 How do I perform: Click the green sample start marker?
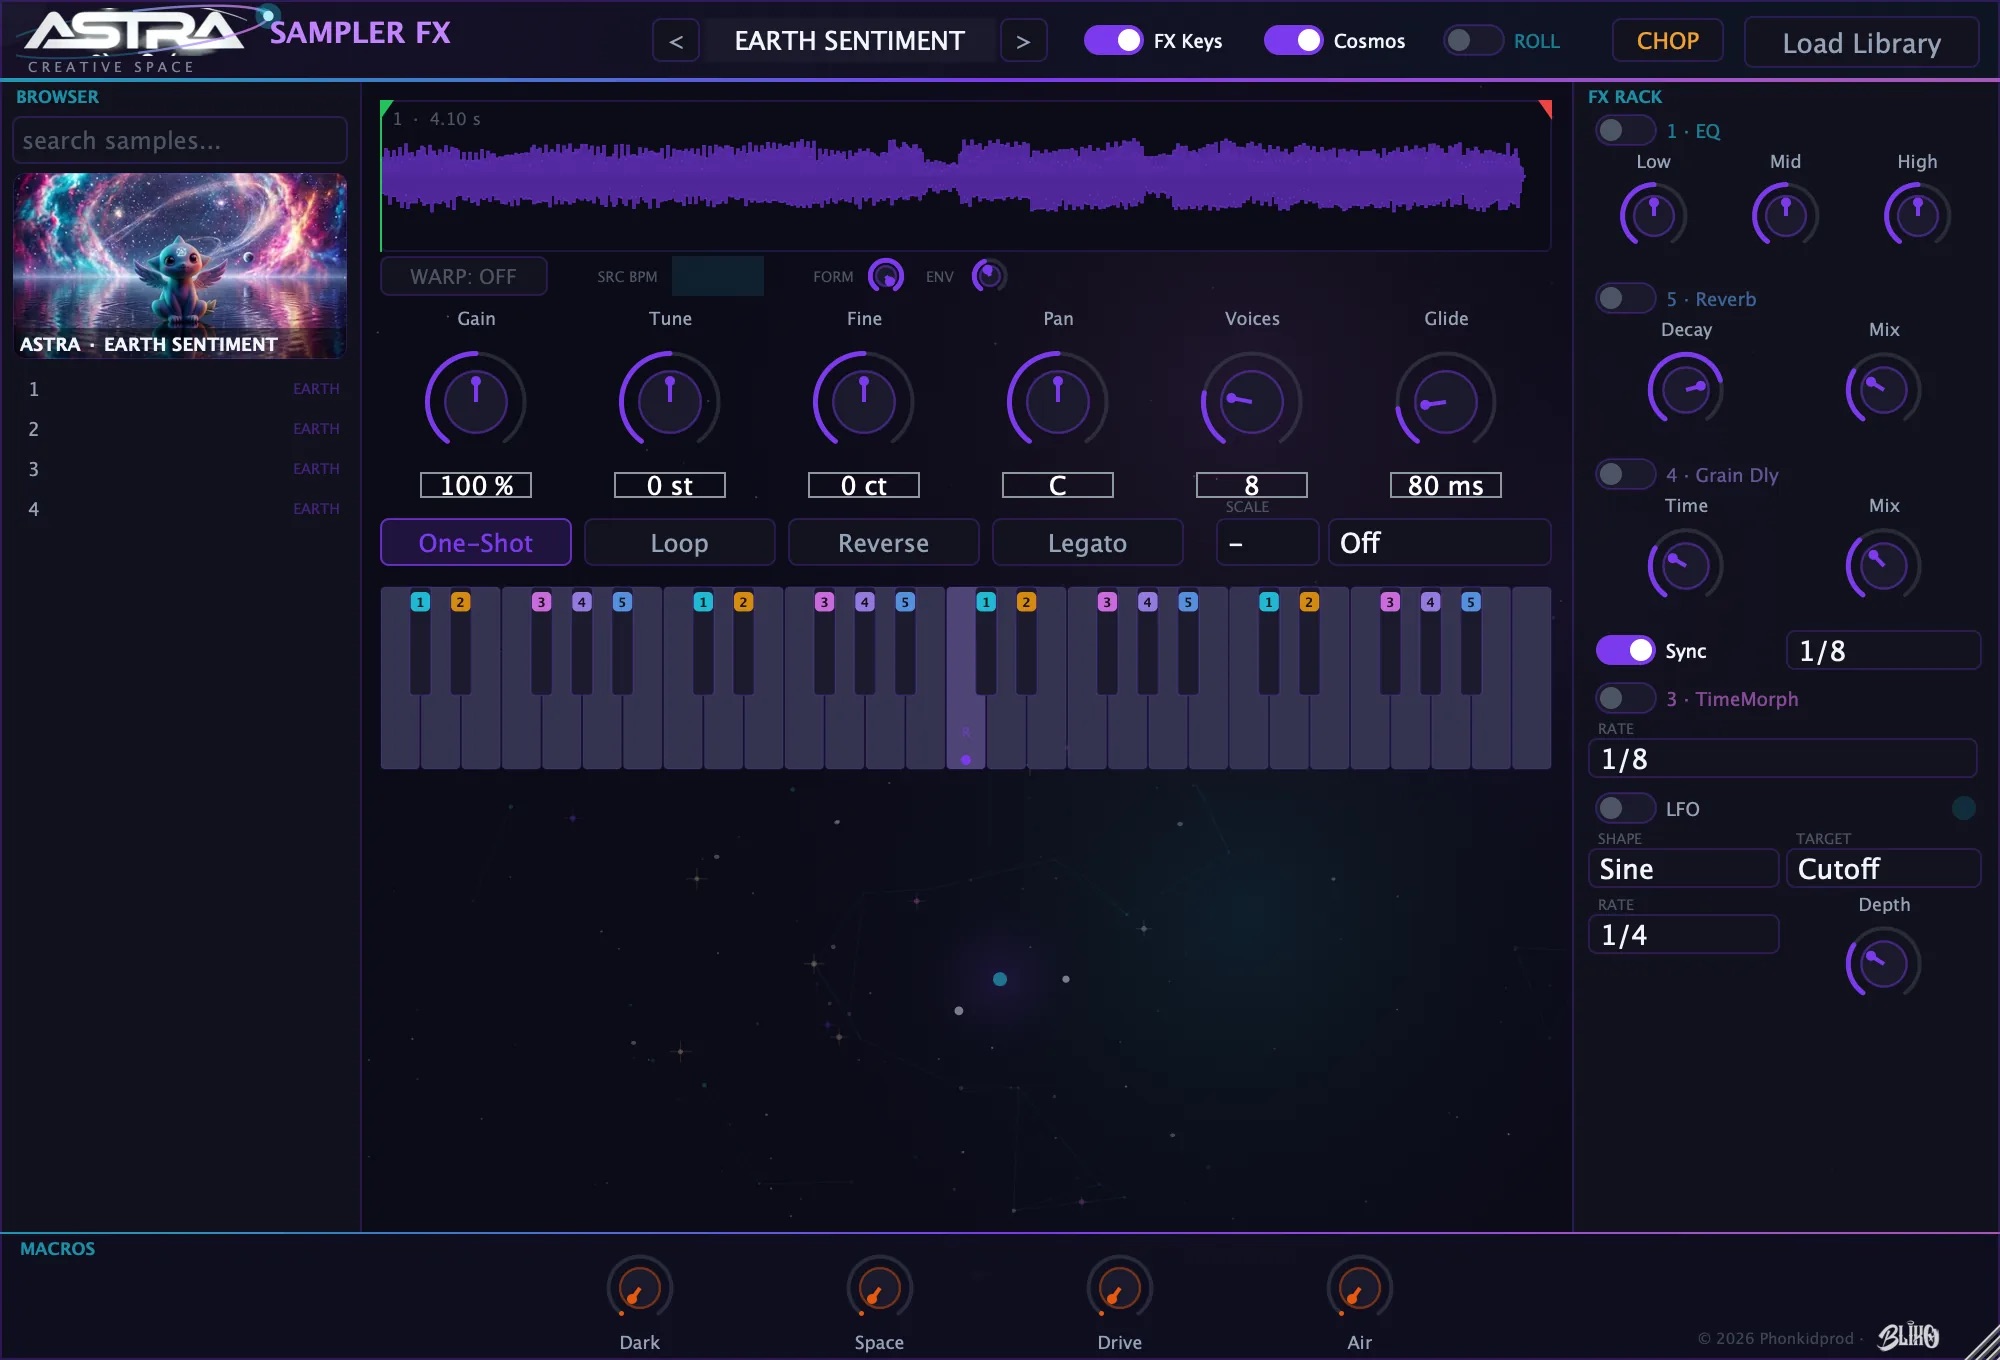pyautogui.click(x=386, y=106)
